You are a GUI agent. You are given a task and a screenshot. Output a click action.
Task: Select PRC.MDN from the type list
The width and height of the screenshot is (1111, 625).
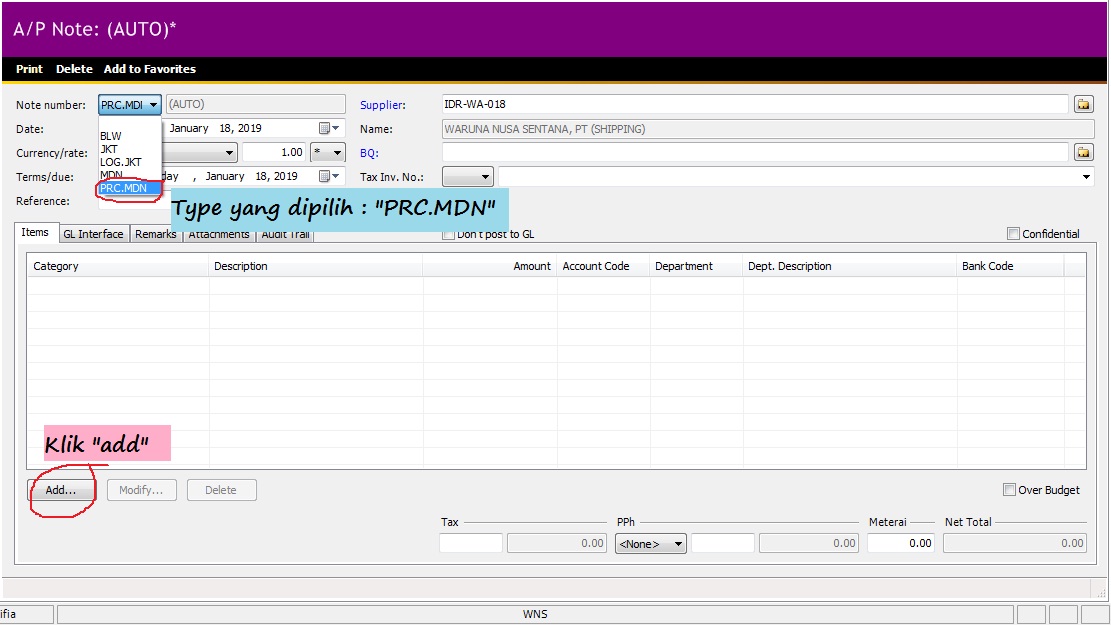124,188
